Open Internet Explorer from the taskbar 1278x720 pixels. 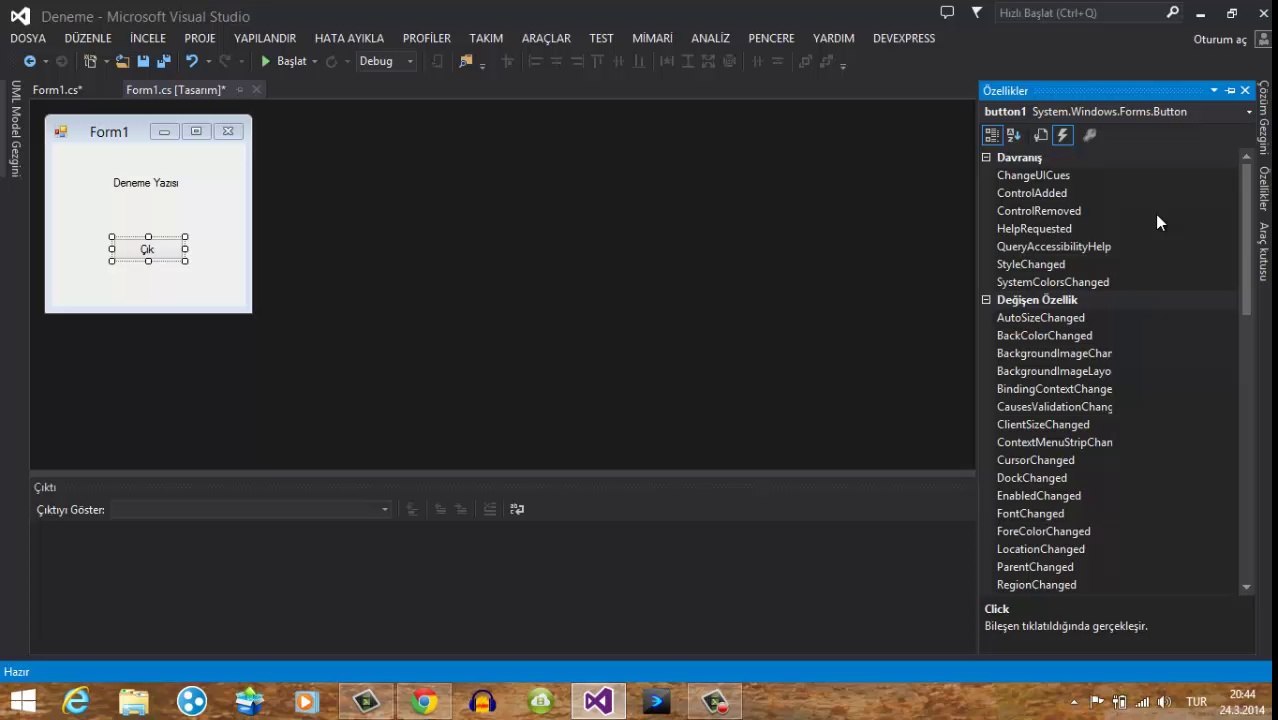click(x=76, y=702)
